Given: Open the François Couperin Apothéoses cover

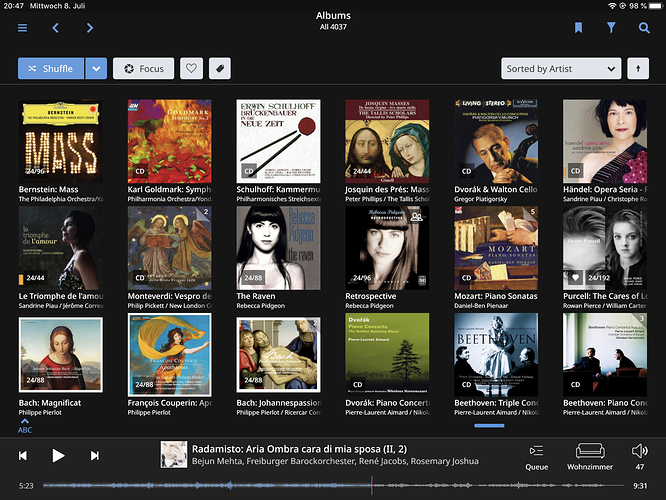Looking at the screenshot, I should [169, 355].
